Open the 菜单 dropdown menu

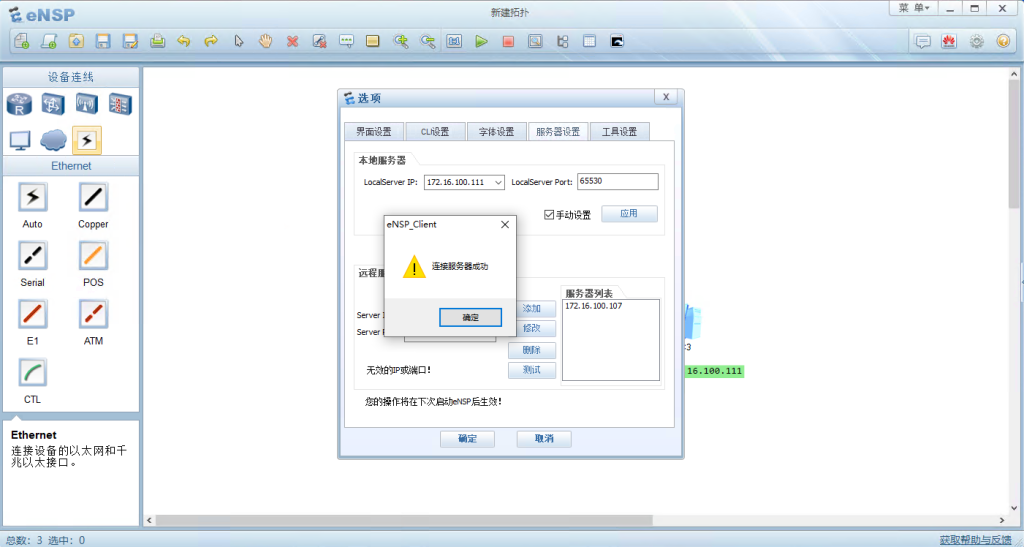pyautogui.click(x=914, y=8)
